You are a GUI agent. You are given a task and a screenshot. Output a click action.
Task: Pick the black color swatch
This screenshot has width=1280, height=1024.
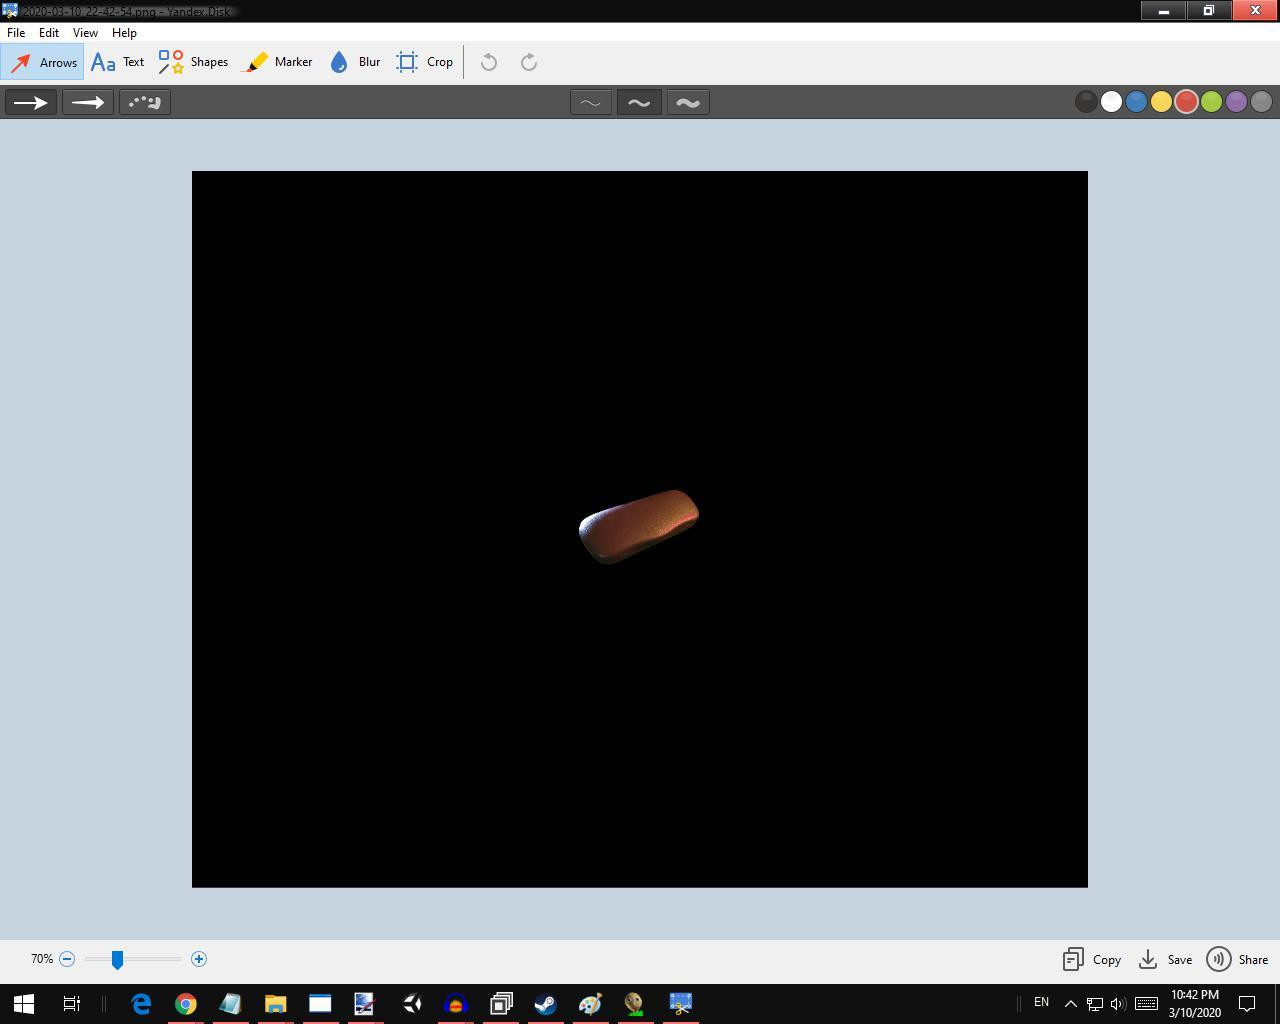coord(1086,102)
